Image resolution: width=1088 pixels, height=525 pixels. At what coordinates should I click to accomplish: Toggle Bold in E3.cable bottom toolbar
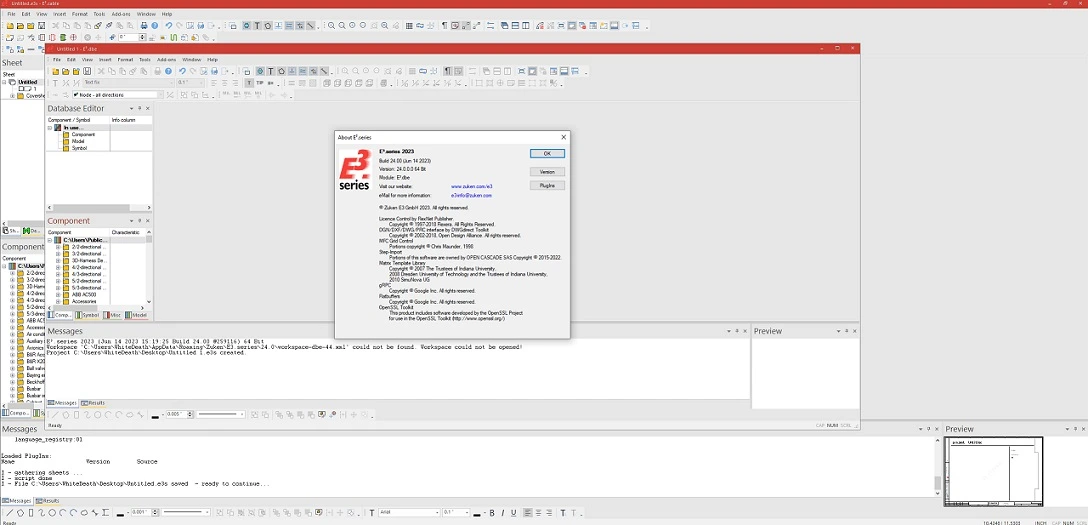pyautogui.click(x=492, y=513)
